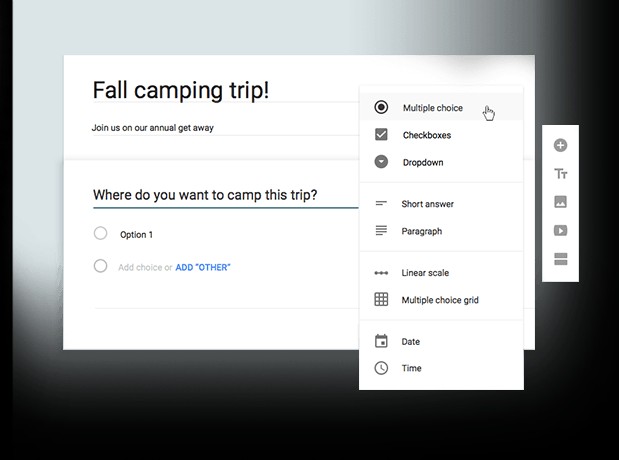Click the Date calendar icon
The height and width of the screenshot is (460, 619).
coord(381,341)
